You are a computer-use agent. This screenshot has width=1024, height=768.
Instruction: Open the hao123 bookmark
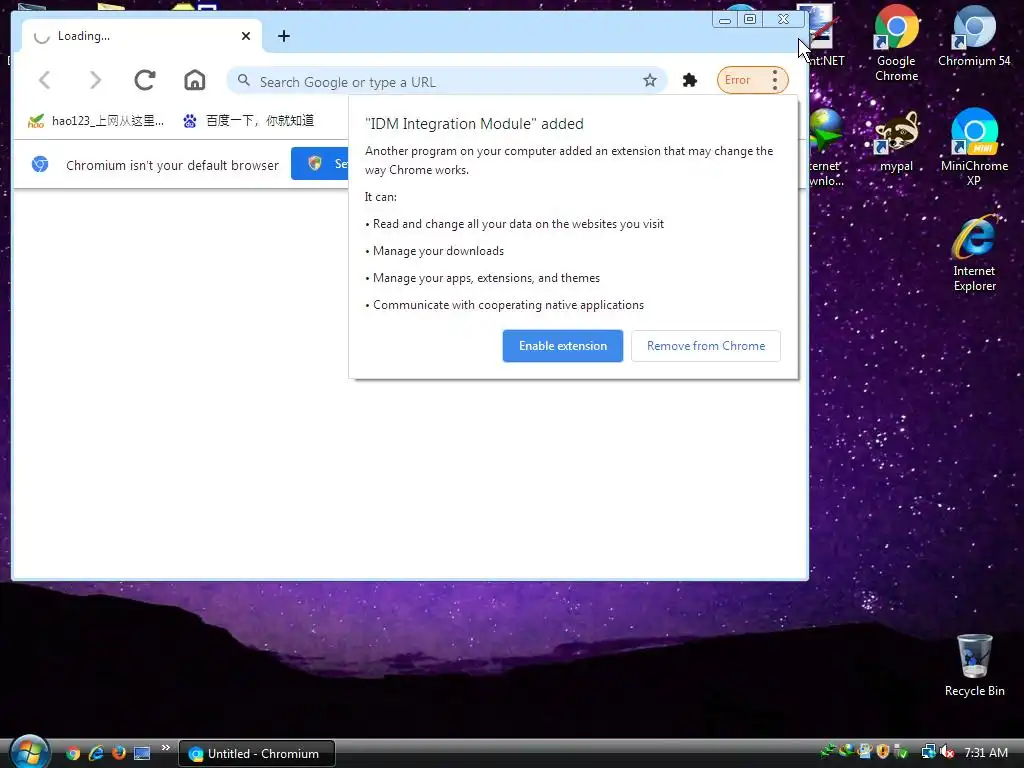click(x=96, y=121)
